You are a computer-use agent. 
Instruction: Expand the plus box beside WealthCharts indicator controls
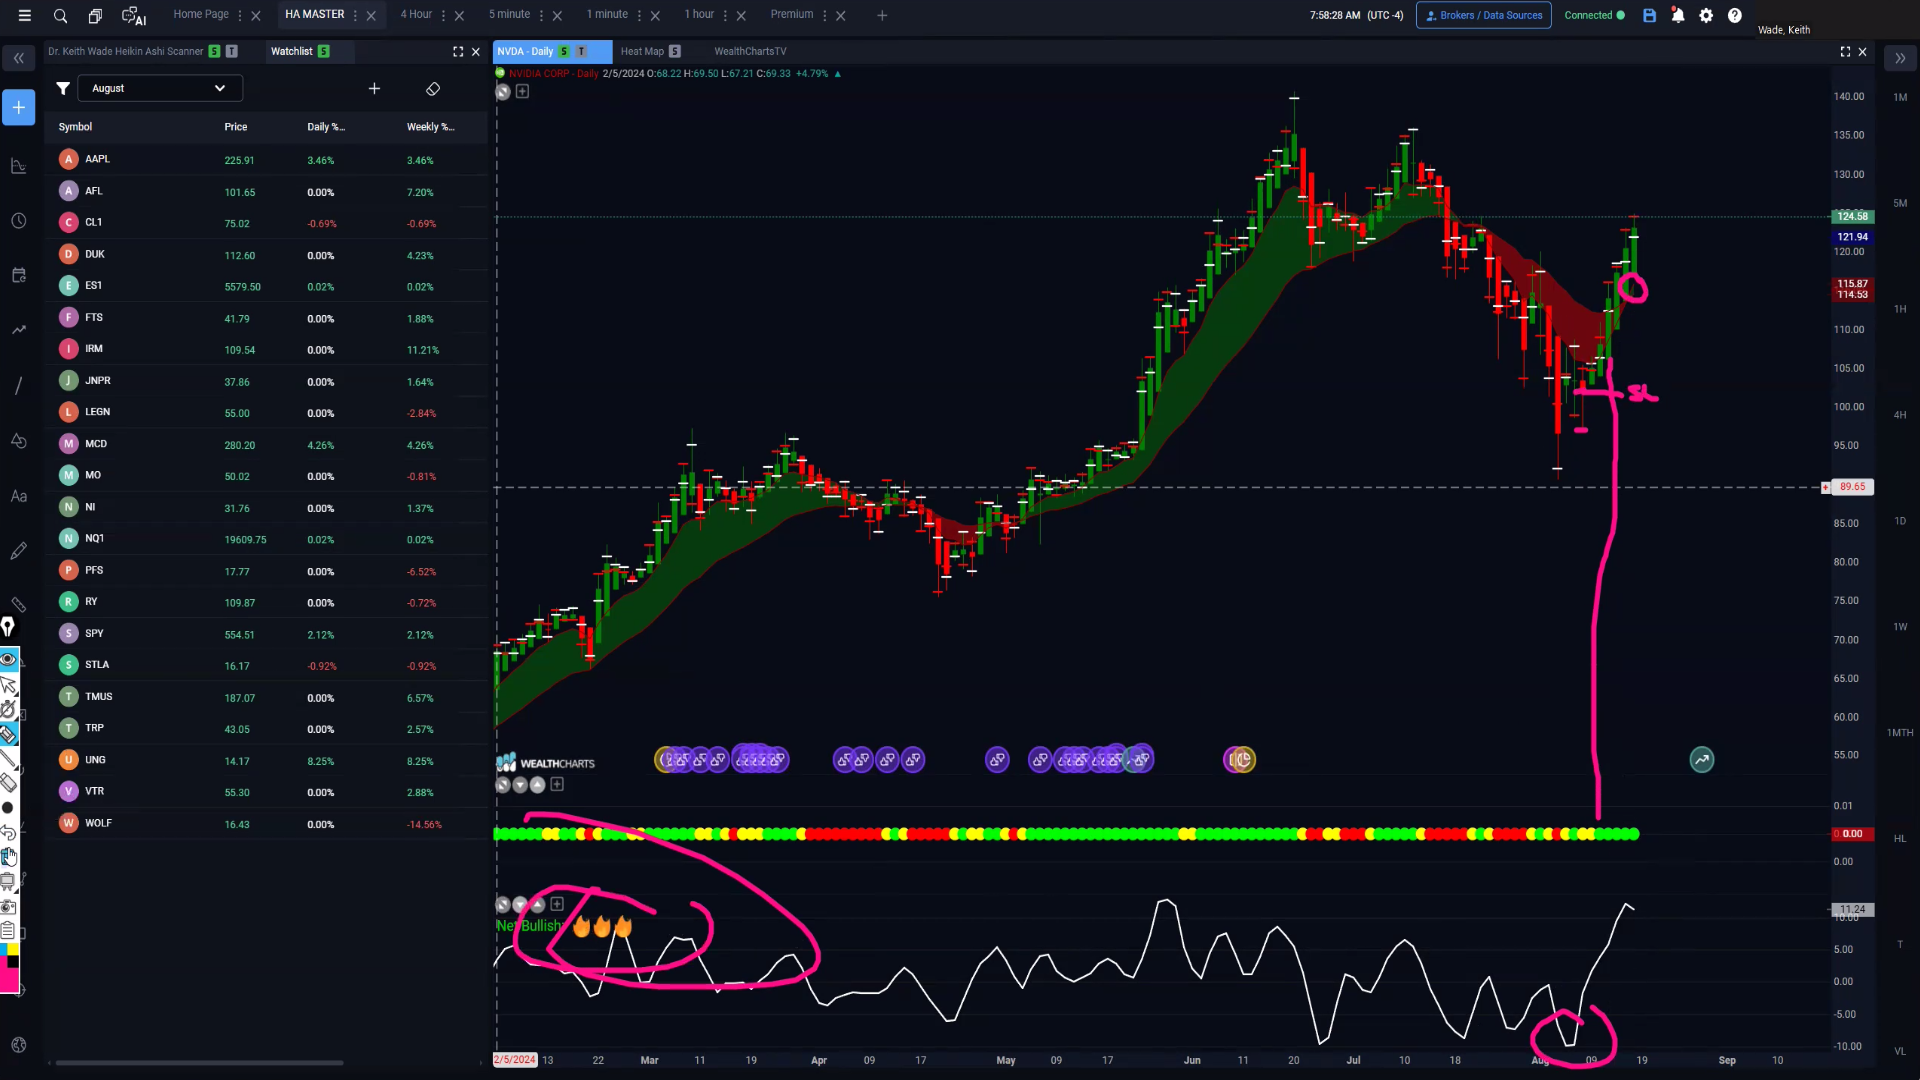(557, 785)
